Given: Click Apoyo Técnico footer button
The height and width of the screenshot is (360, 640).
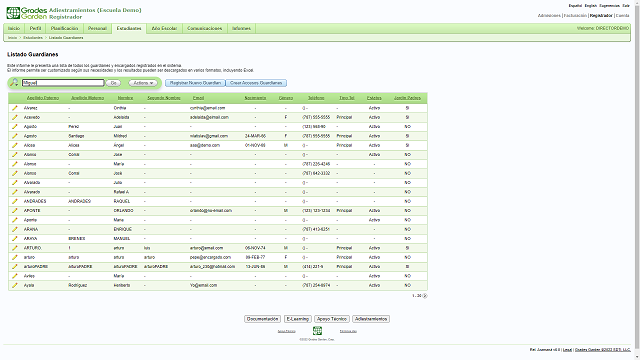Looking at the screenshot, I should point(331,319).
